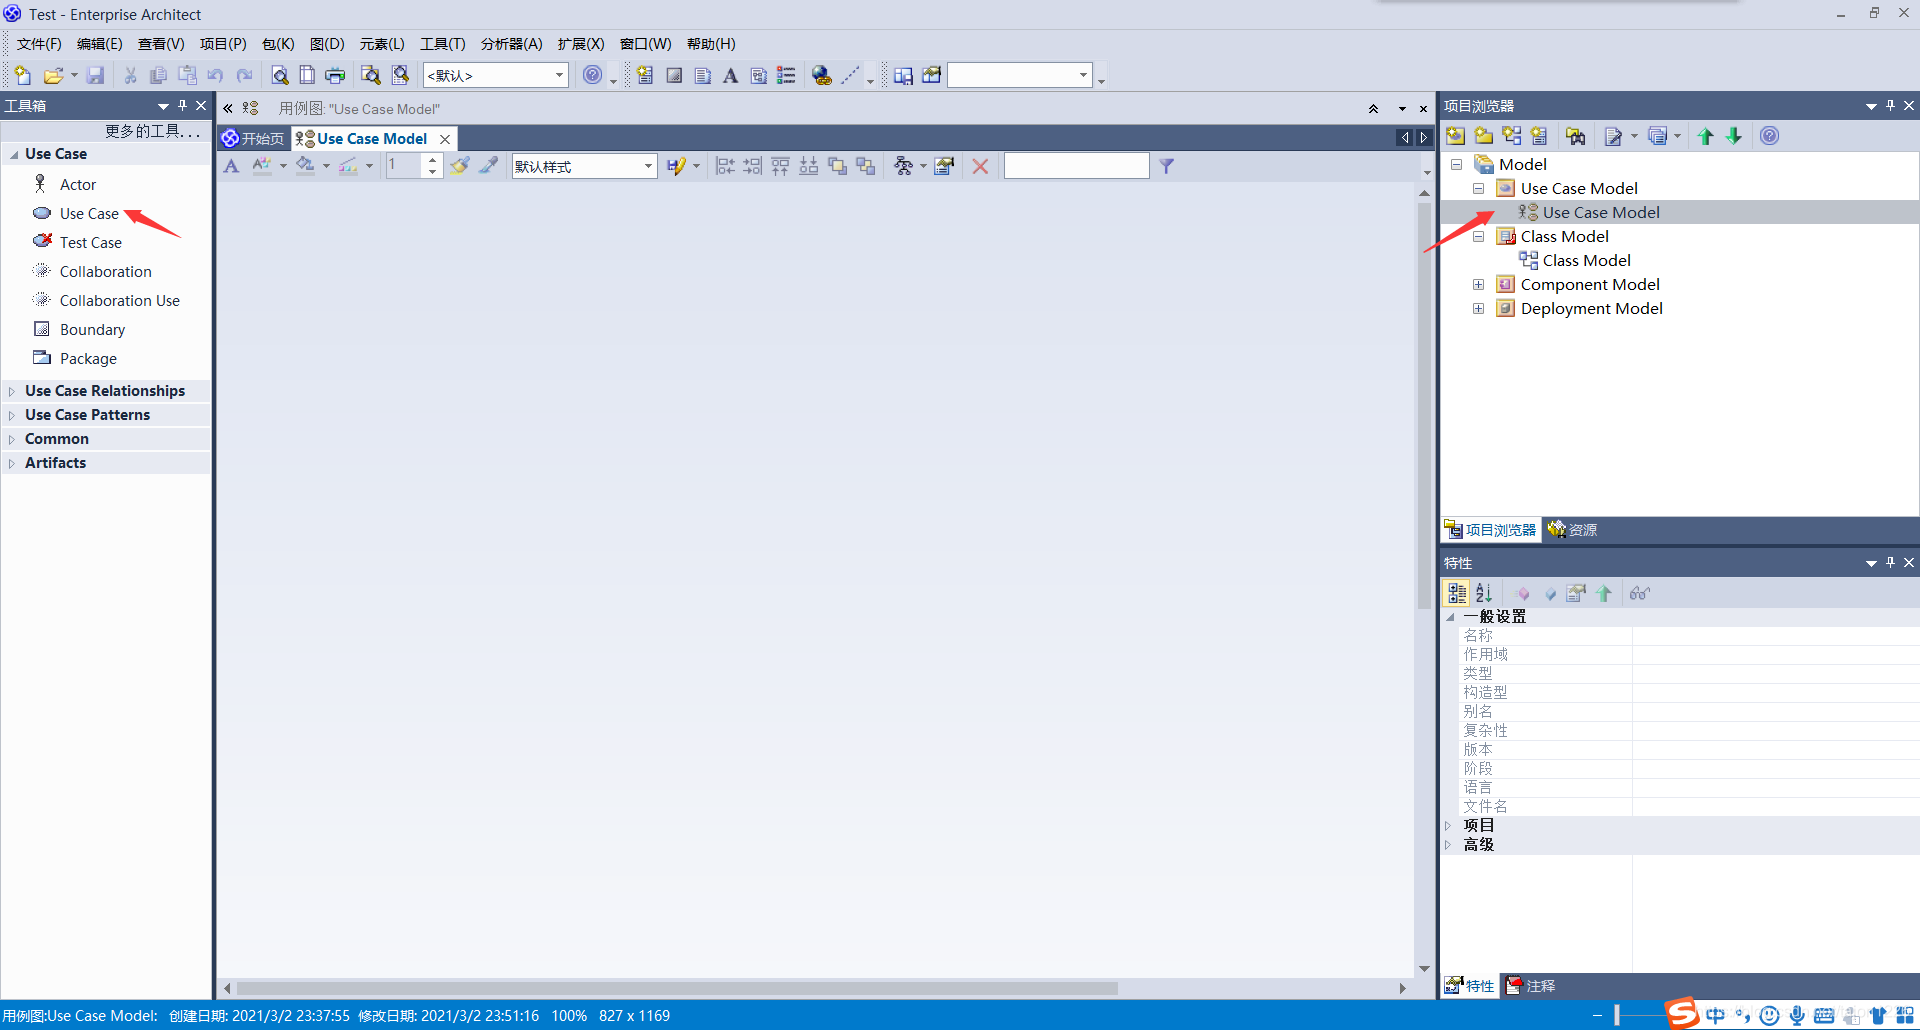This screenshot has width=1920, height=1030.
Task: Pin the toolbox panel with auto-hide pin
Action: tap(182, 105)
